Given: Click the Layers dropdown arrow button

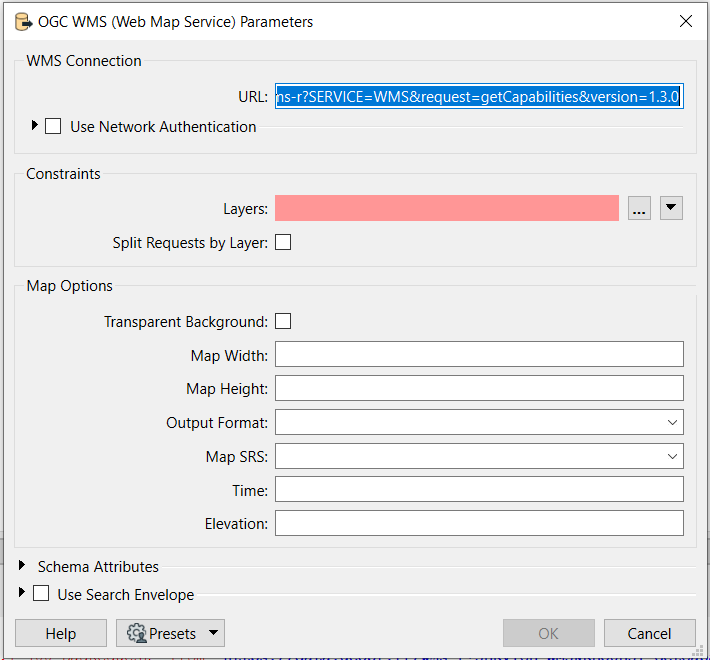Looking at the screenshot, I should click(671, 208).
